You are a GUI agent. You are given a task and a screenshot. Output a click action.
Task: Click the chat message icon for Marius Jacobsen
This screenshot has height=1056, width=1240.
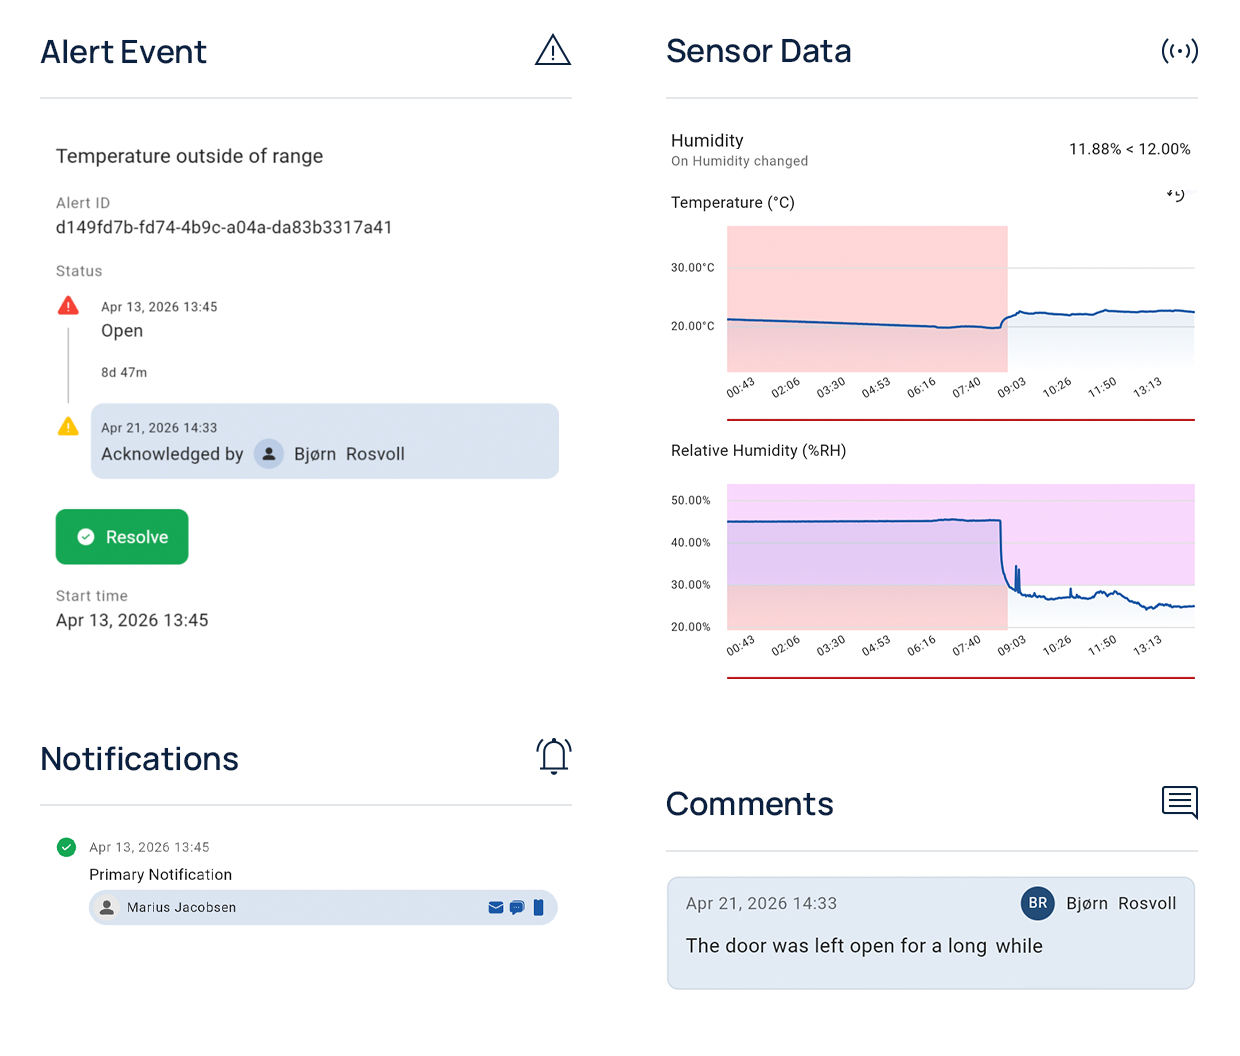click(517, 908)
